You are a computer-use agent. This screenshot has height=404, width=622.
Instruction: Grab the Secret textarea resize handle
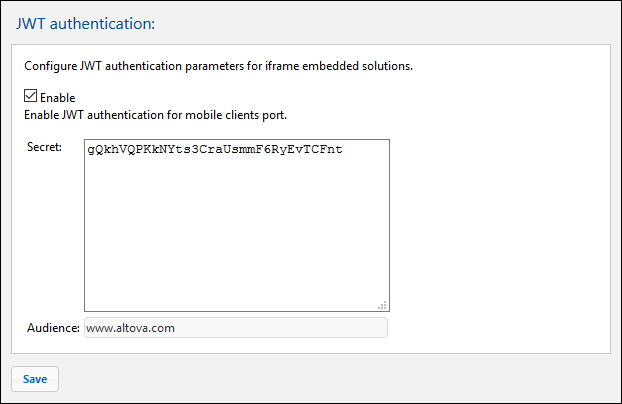tap(383, 305)
